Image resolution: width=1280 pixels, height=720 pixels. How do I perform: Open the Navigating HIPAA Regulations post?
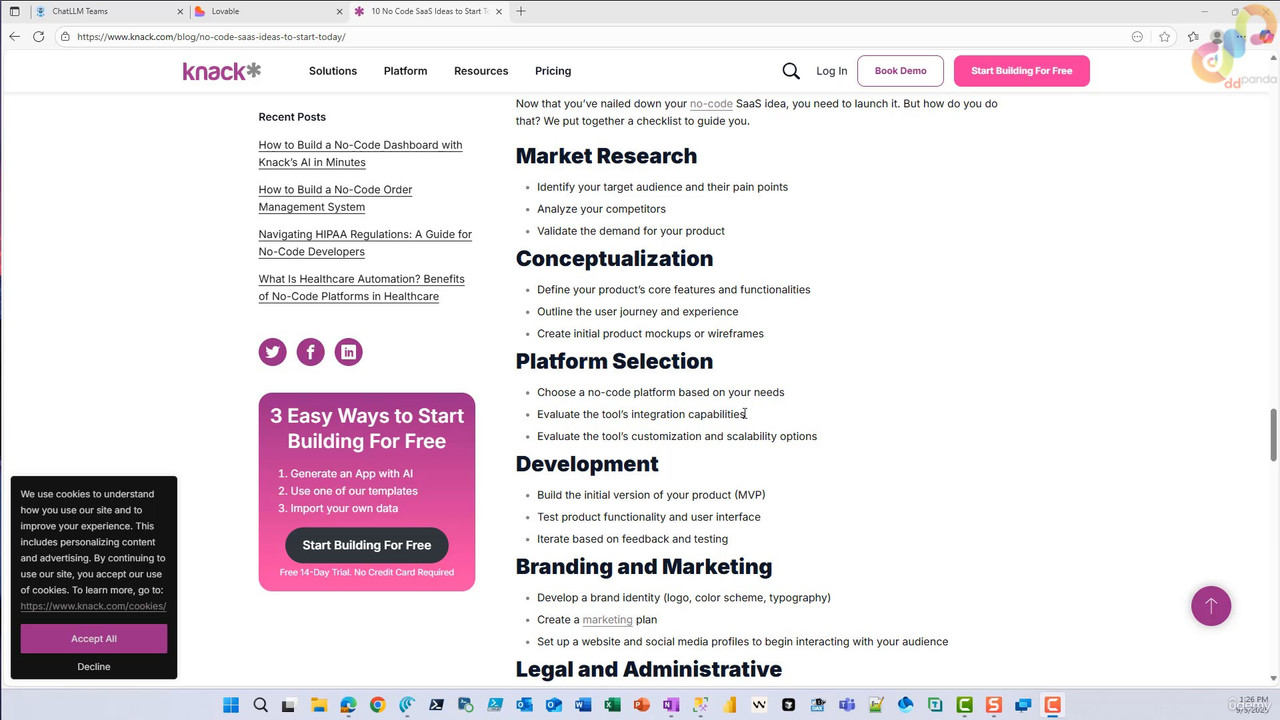coord(365,243)
